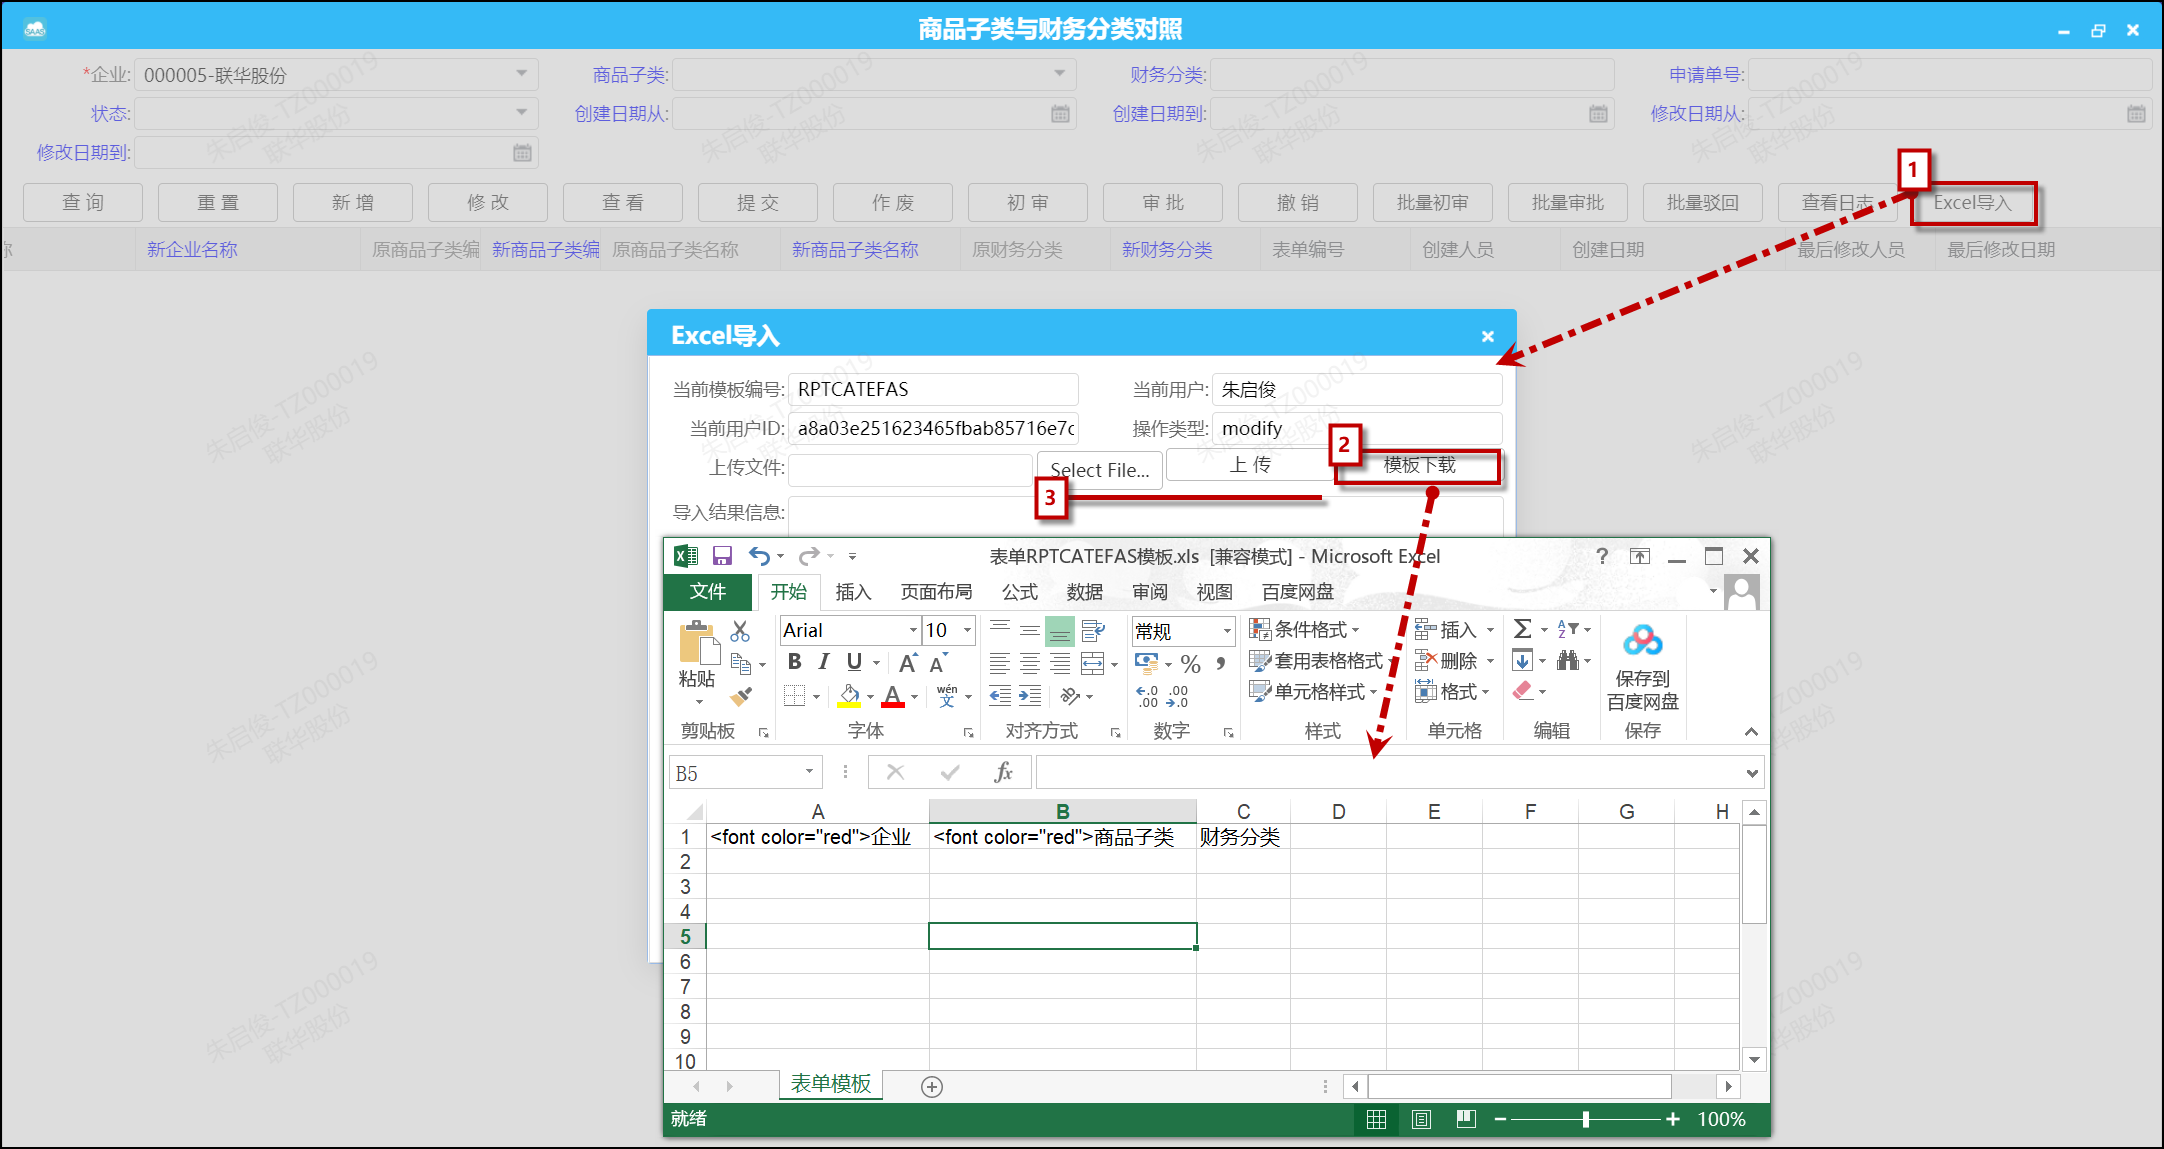Image resolution: width=2164 pixels, height=1149 pixels.
Task: Click the Merge and Center icon
Action: [1093, 663]
